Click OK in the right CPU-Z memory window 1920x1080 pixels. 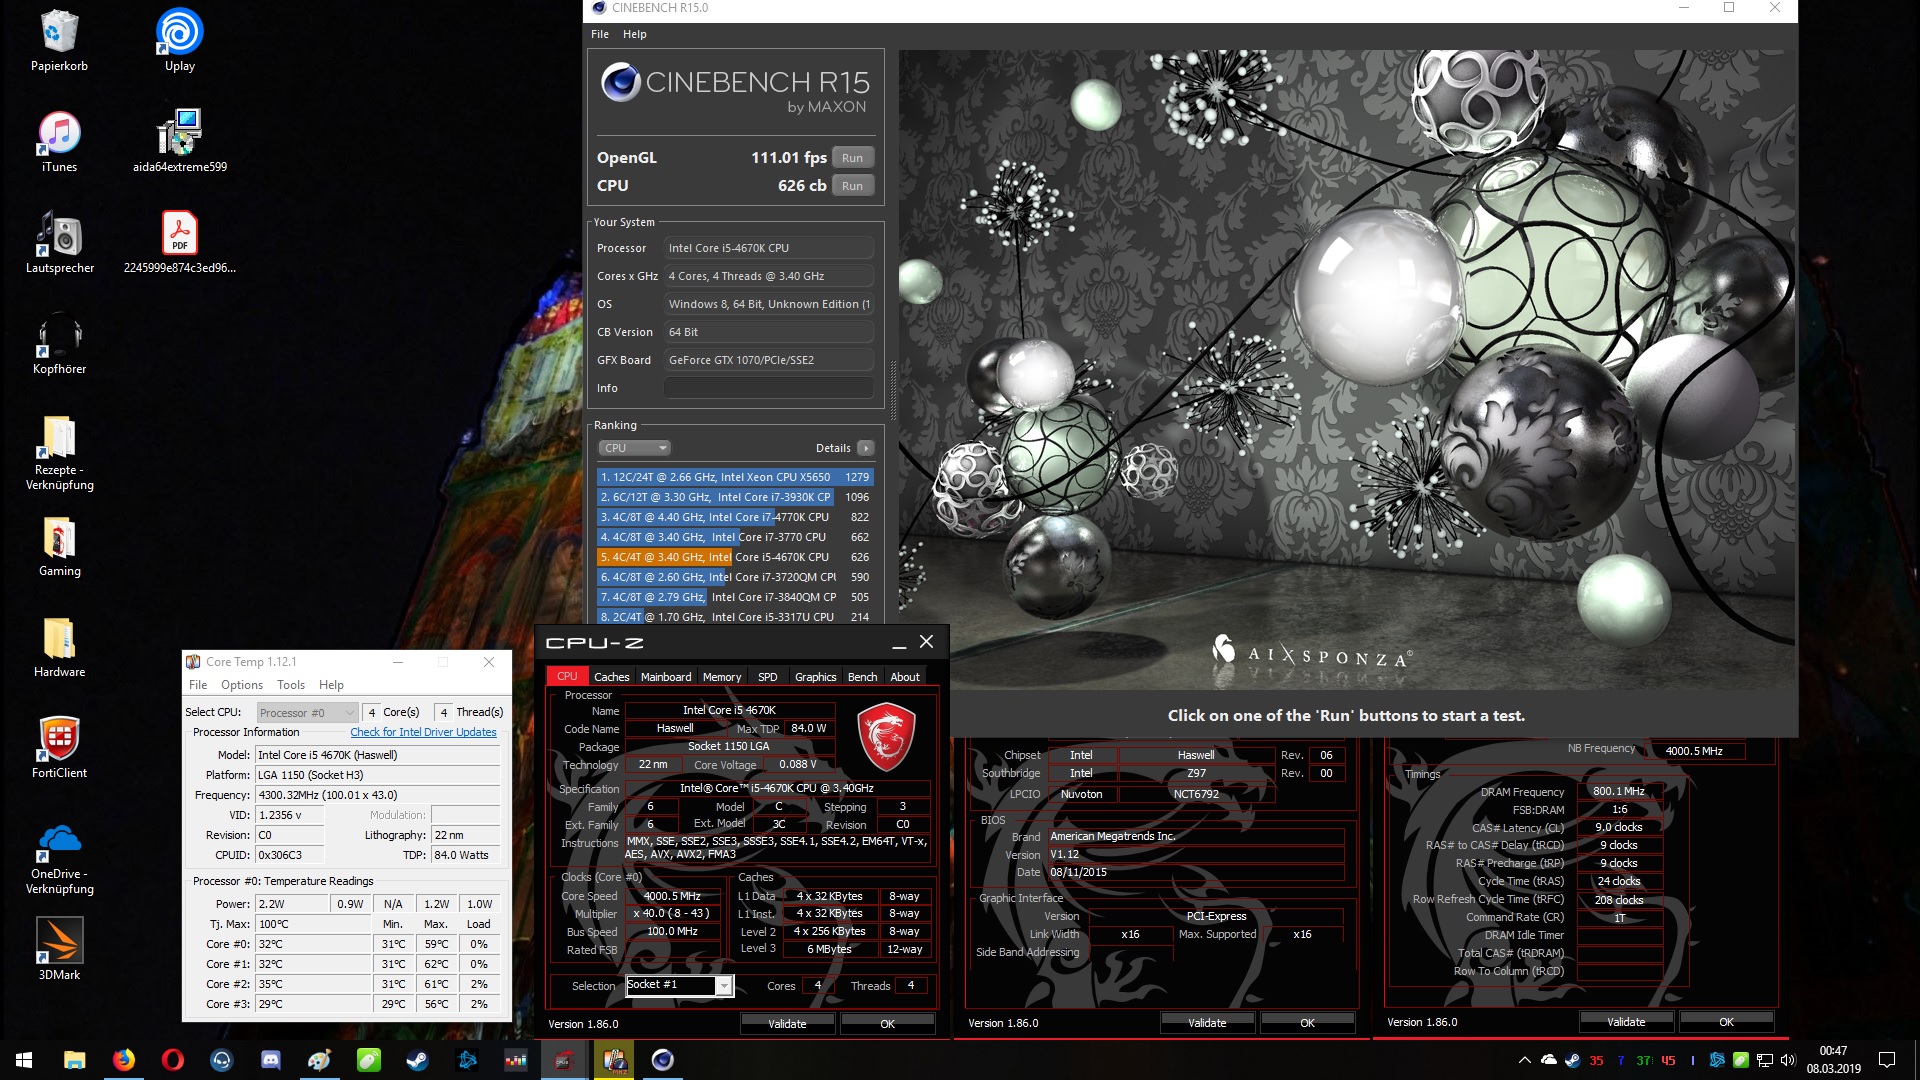point(1726,1022)
